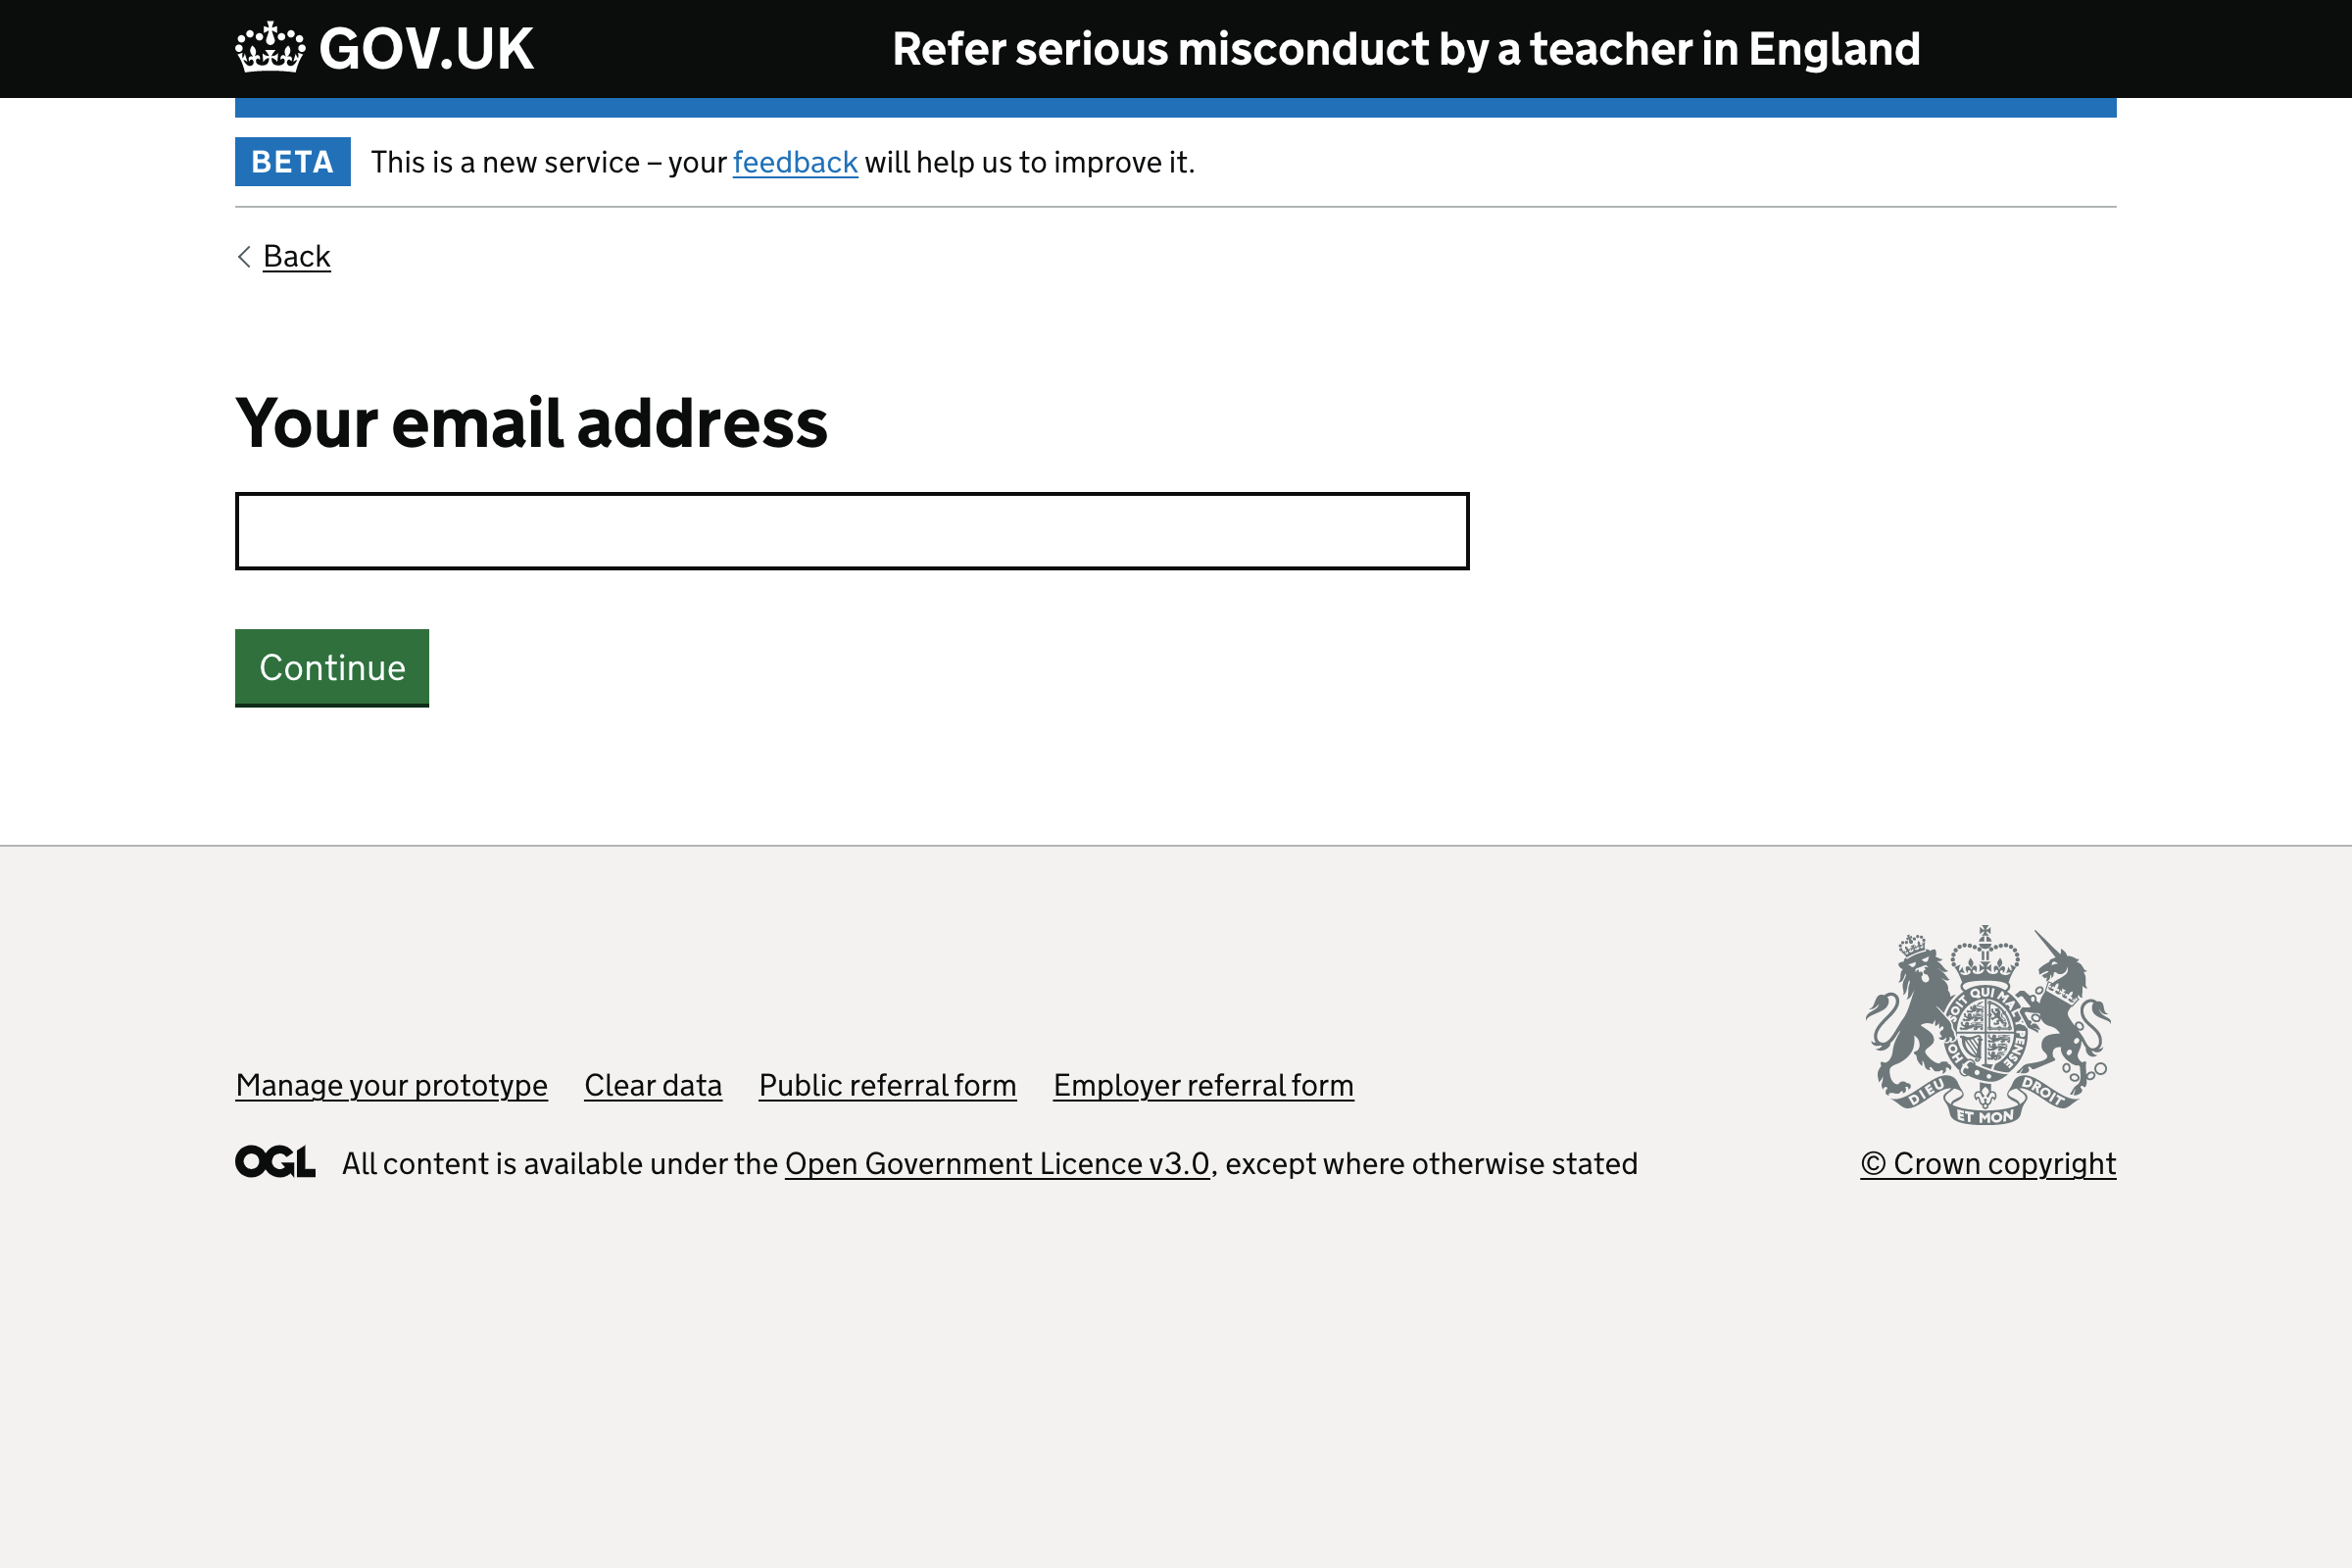The width and height of the screenshot is (2352, 1568).
Task: Switch to the Employer referral form
Action: point(1203,1085)
